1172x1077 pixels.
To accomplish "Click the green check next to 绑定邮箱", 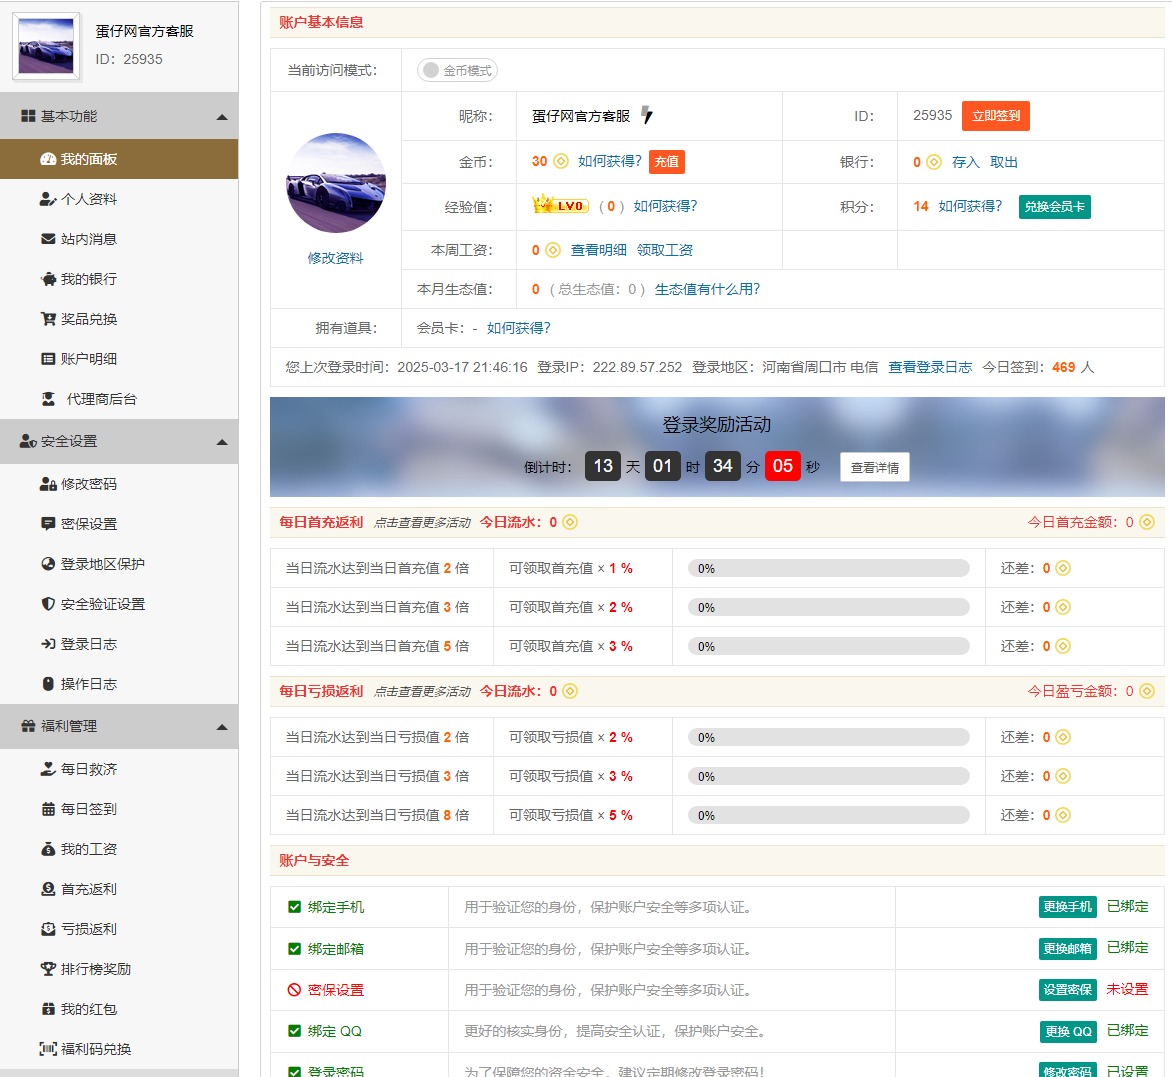I will tap(294, 949).
